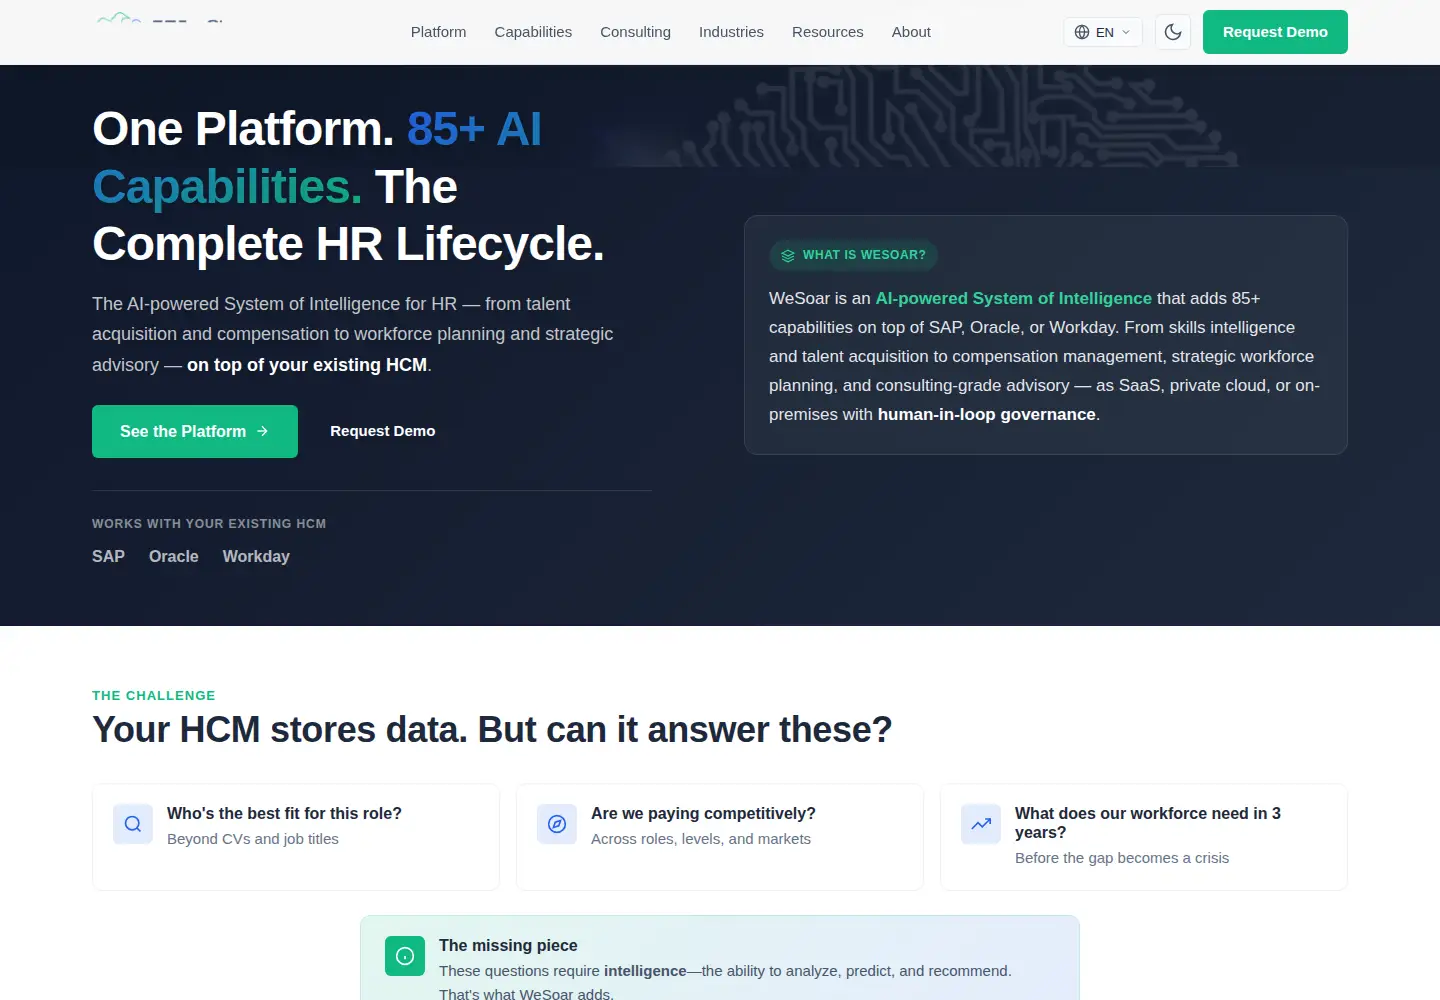Open the Resources menu
This screenshot has height=1000, width=1440.
[x=827, y=32]
